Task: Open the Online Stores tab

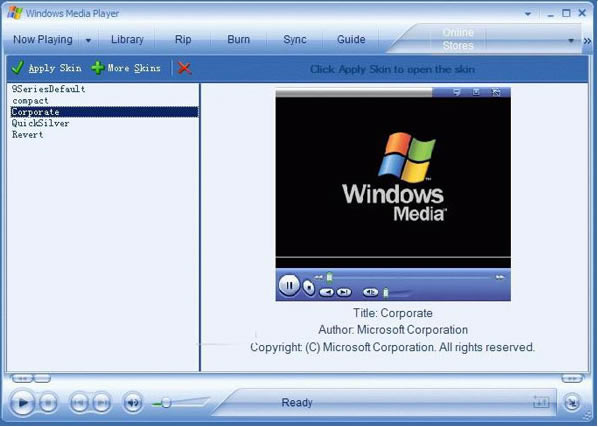Action: coord(458,39)
